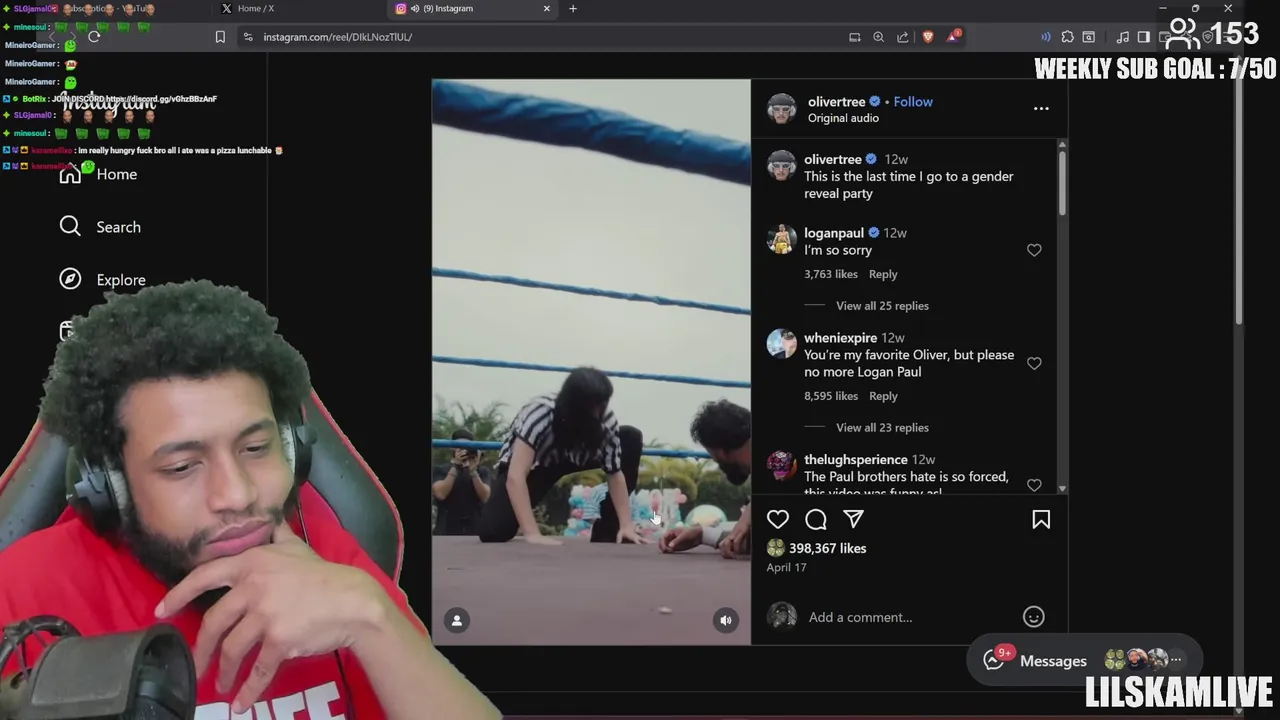Open olivertree avatar next to the caption

pos(781,167)
